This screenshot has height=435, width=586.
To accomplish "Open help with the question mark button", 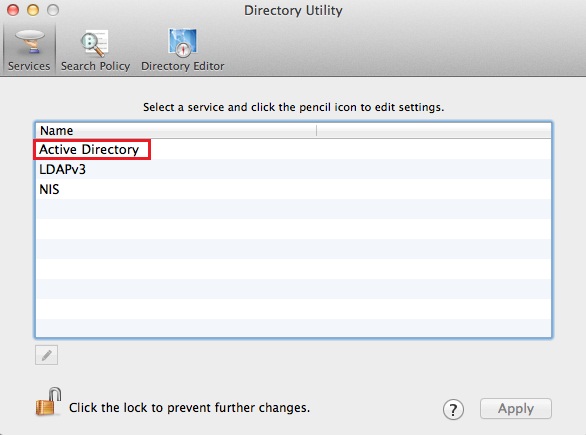I will (453, 410).
